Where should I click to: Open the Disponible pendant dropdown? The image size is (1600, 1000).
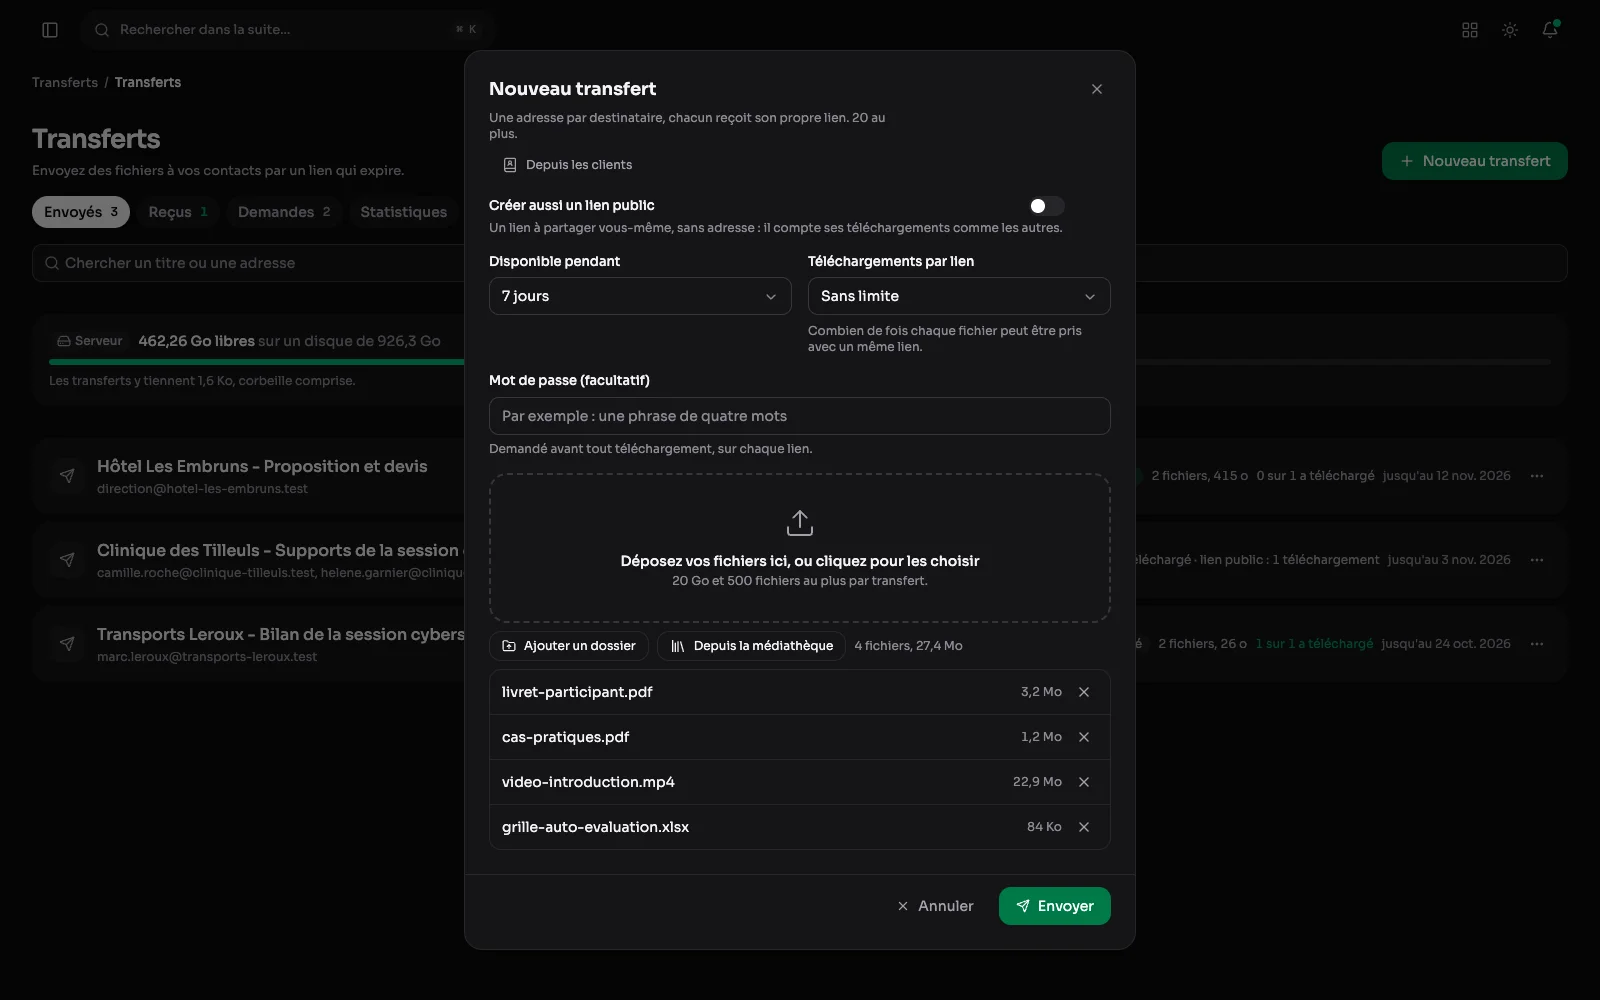(640, 296)
